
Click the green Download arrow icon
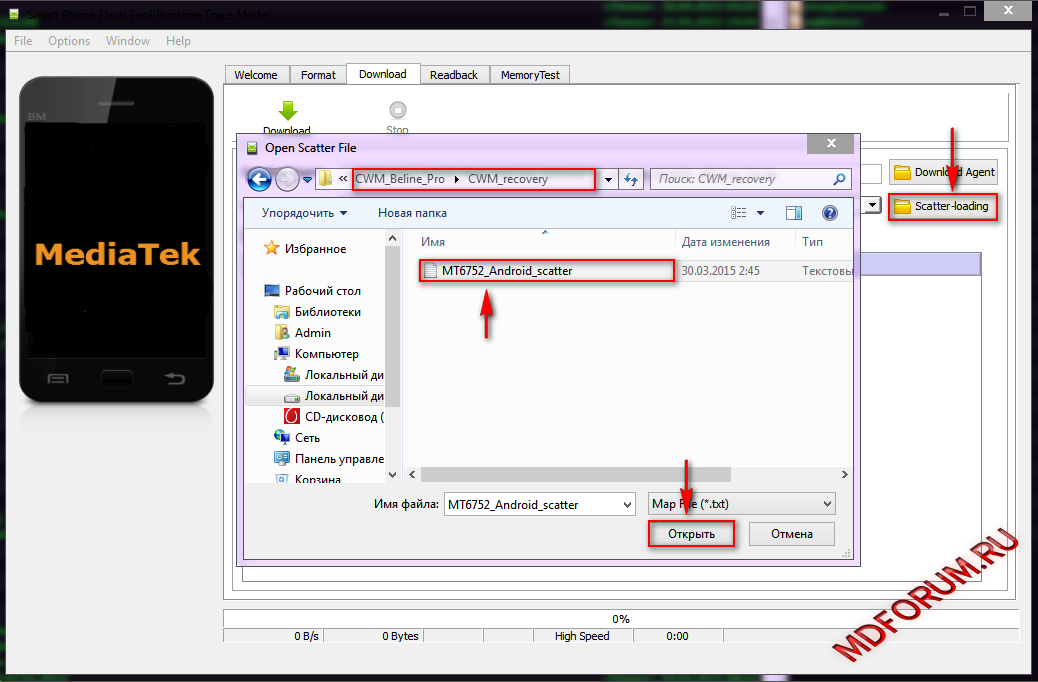[x=287, y=111]
